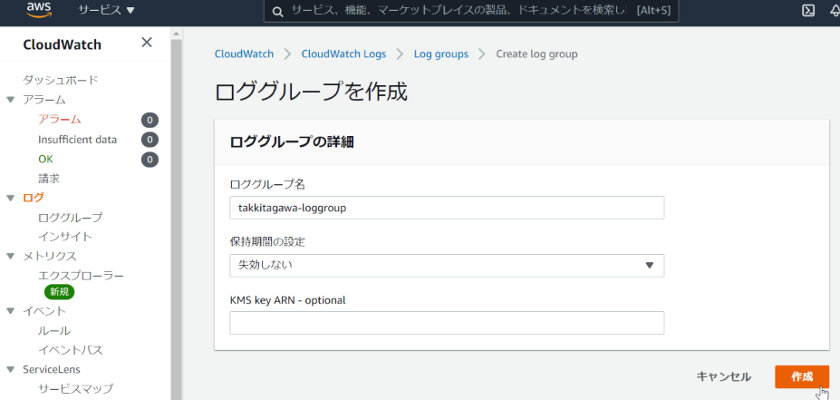Go to CloudWatch Logs breadcrumb link
The height and width of the screenshot is (400, 840).
(343, 54)
